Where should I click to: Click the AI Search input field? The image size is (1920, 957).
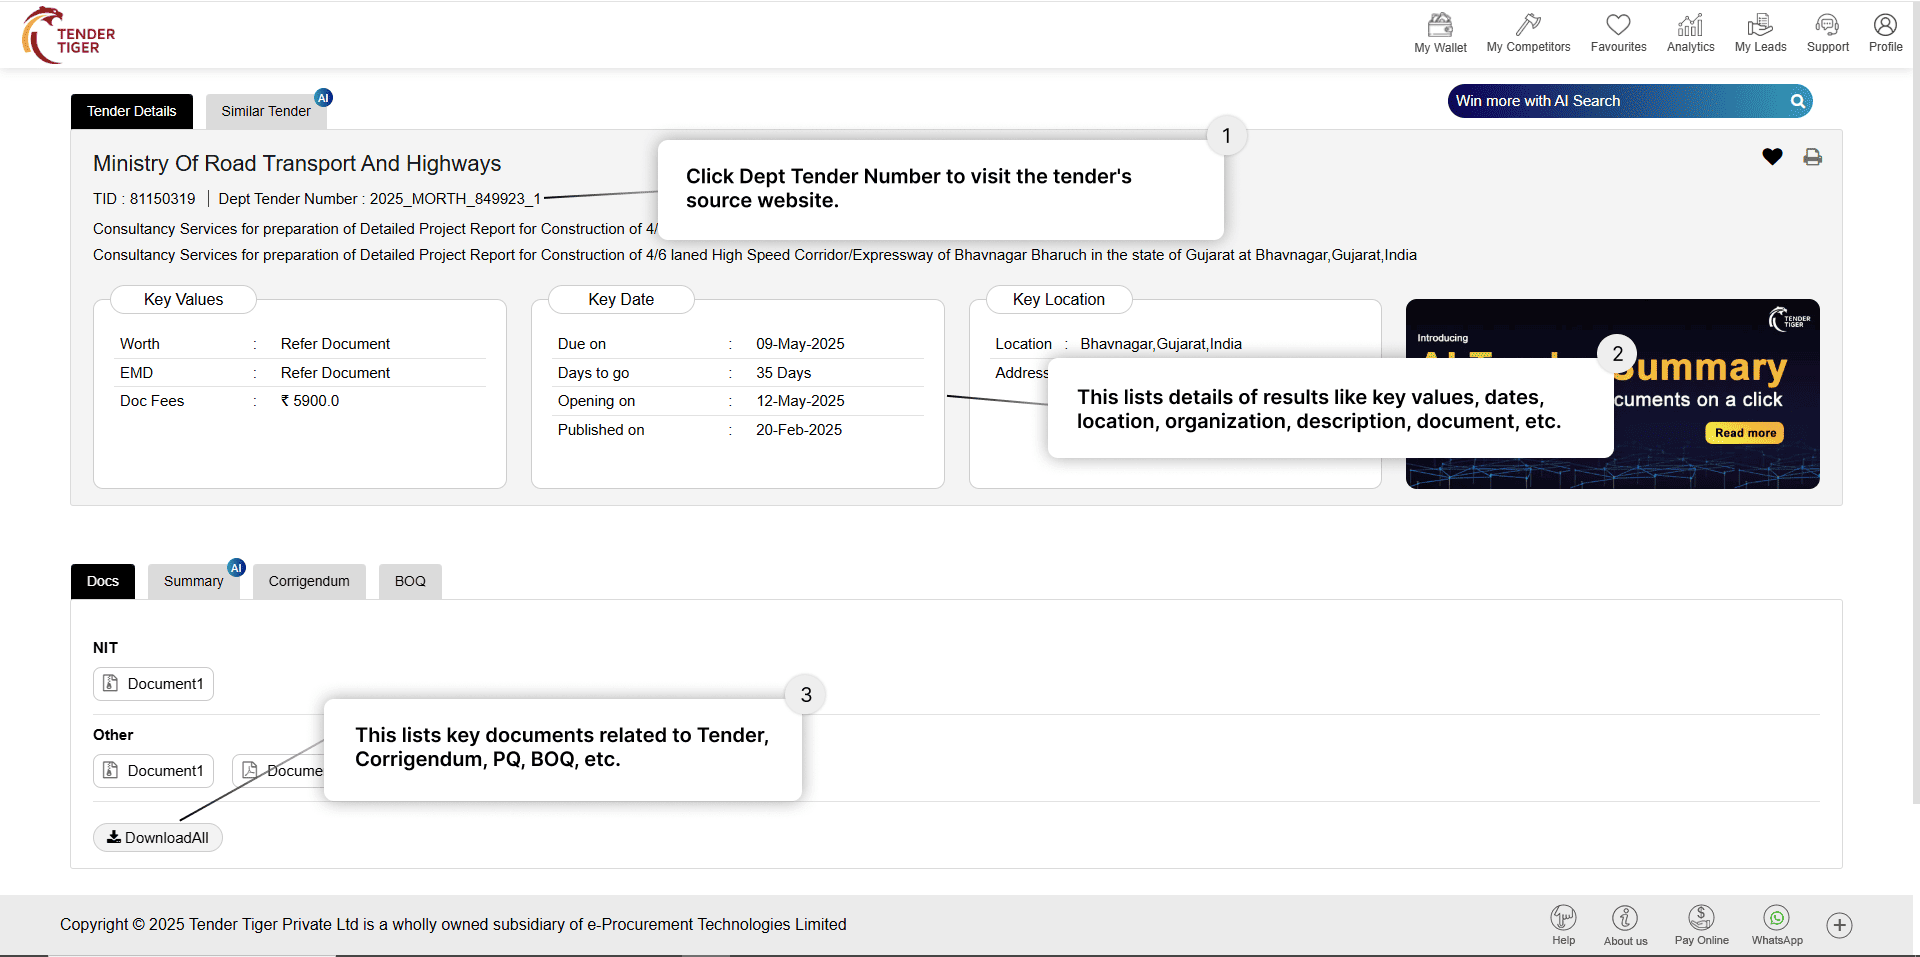click(x=1615, y=101)
